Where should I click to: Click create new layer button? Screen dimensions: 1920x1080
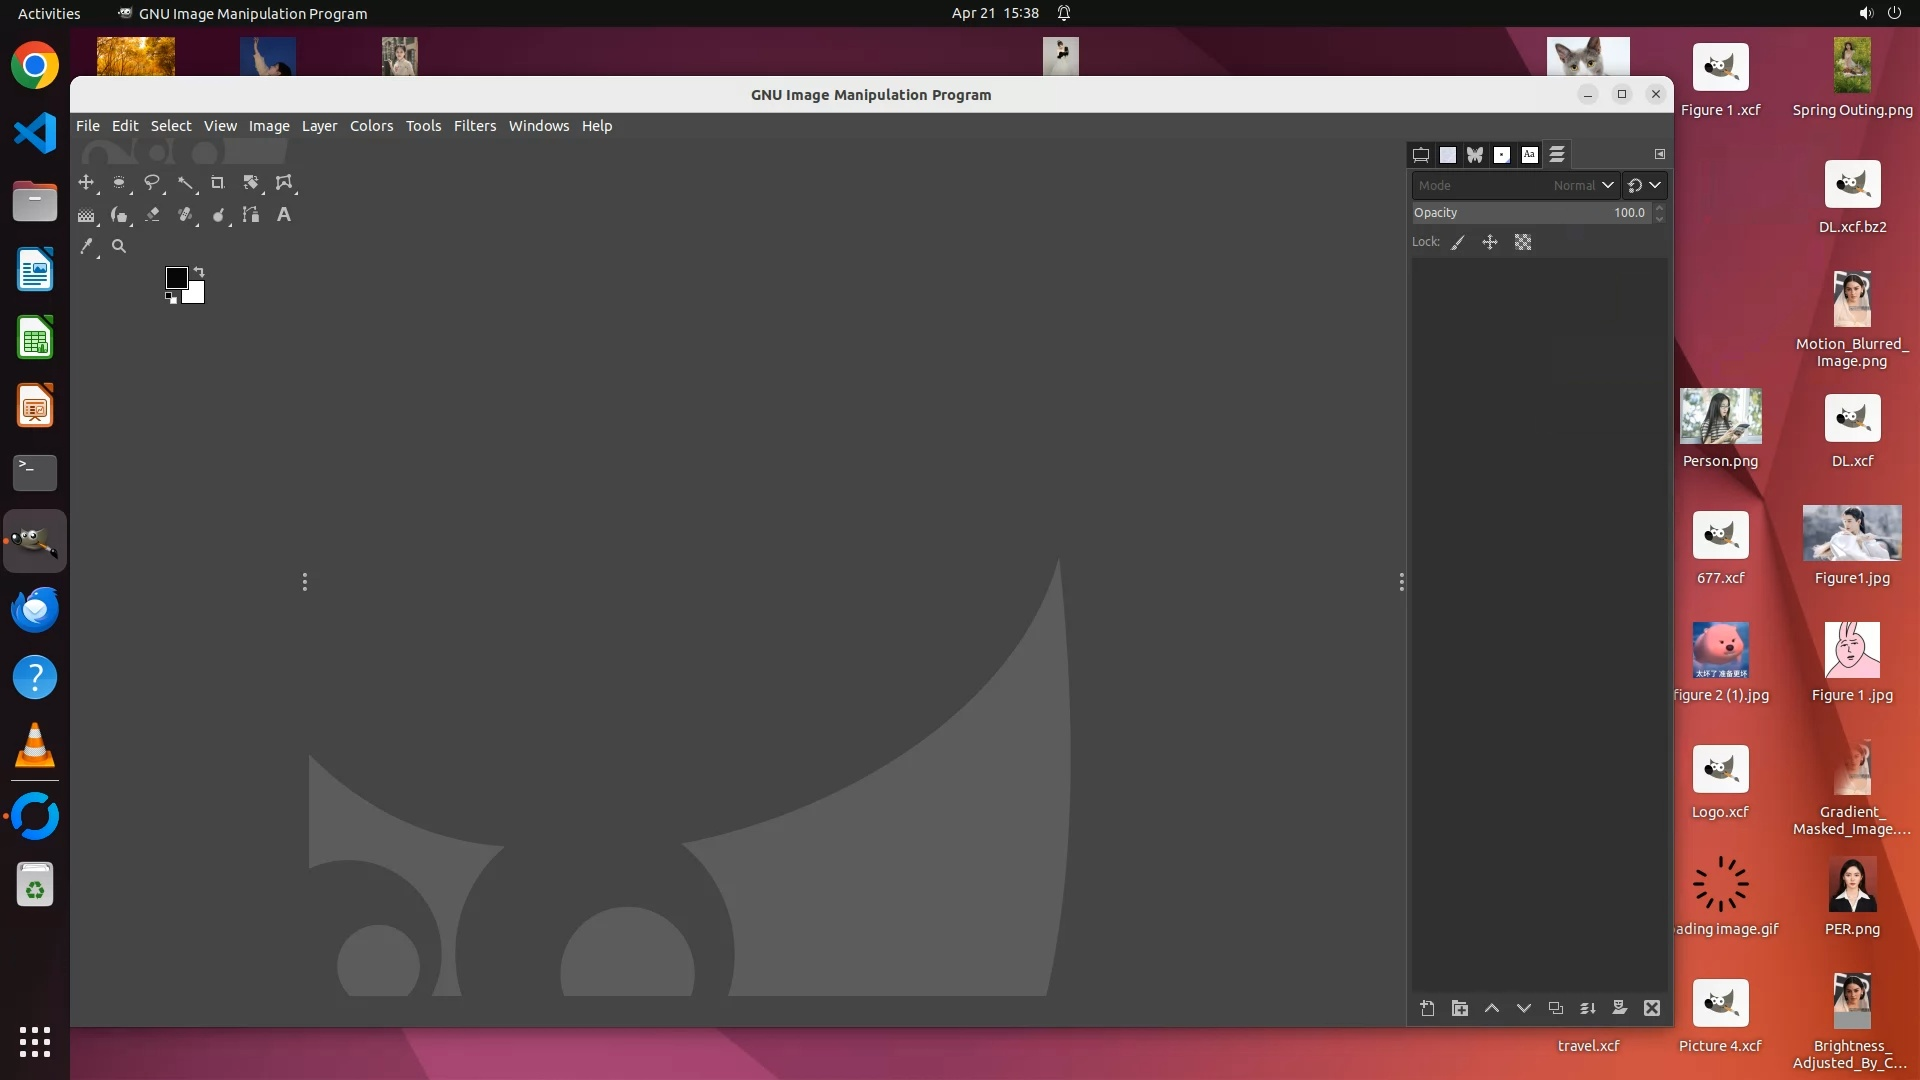[1427, 1008]
